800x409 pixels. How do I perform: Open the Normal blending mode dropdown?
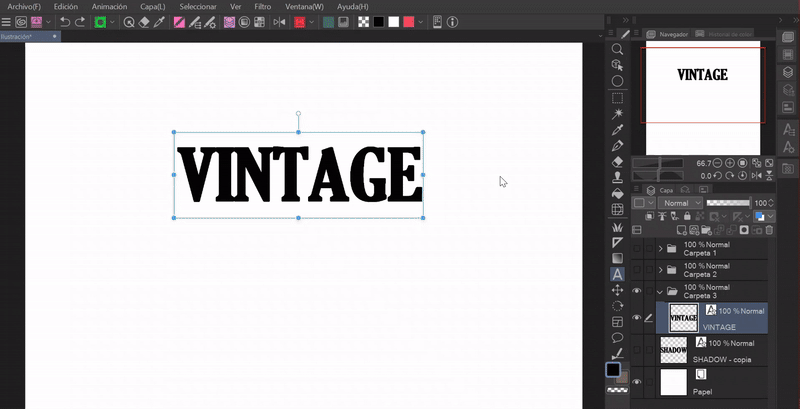pyautogui.click(x=680, y=203)
